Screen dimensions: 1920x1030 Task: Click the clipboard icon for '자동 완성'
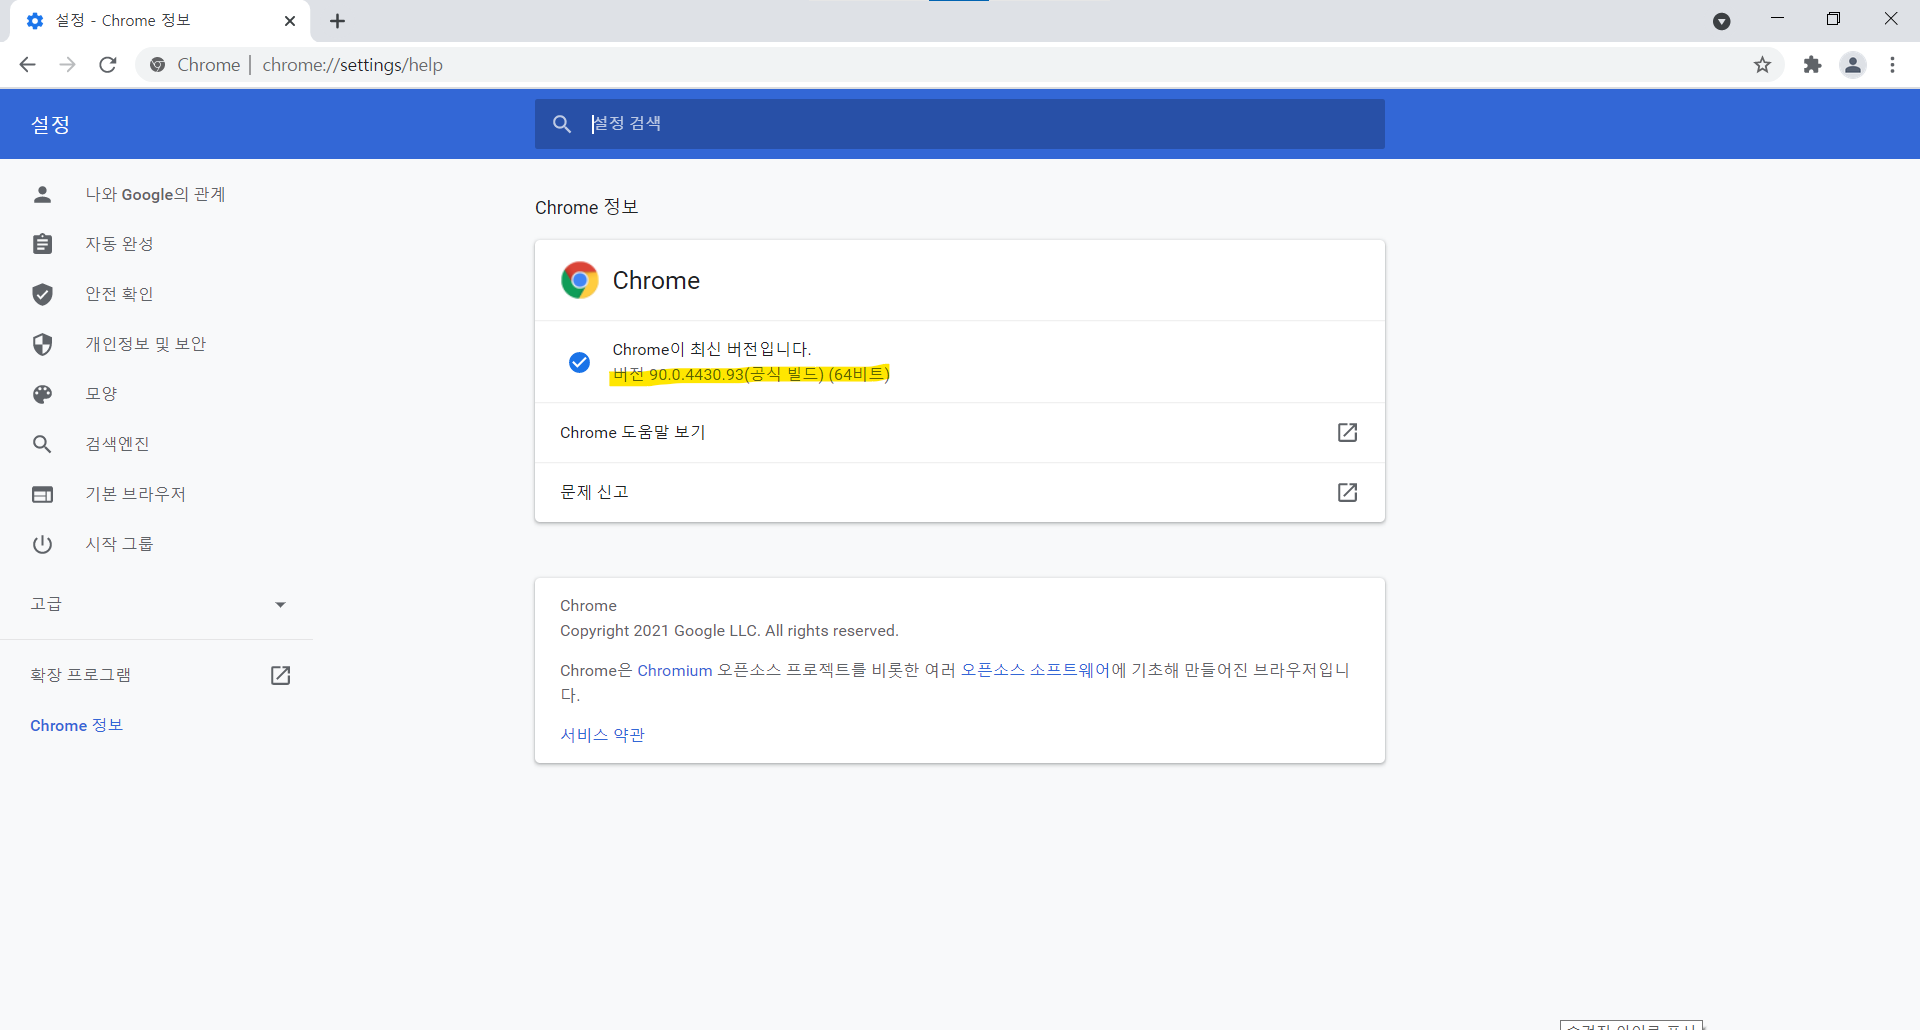pyautogui.click(x=42, y=244)
